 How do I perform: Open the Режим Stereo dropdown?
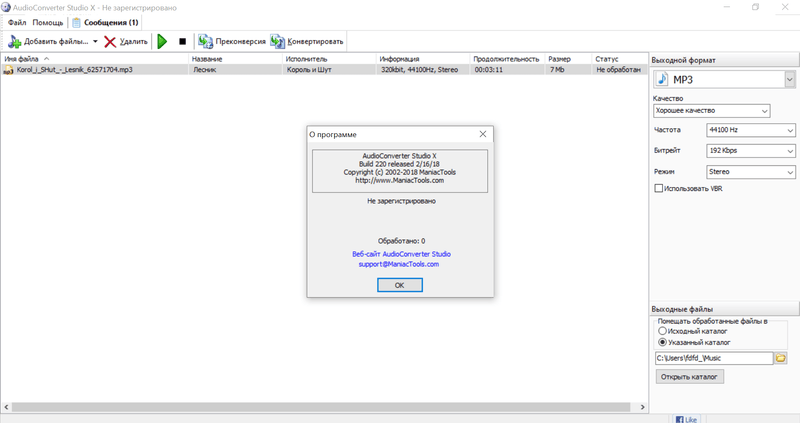click(x=751, y=172)
